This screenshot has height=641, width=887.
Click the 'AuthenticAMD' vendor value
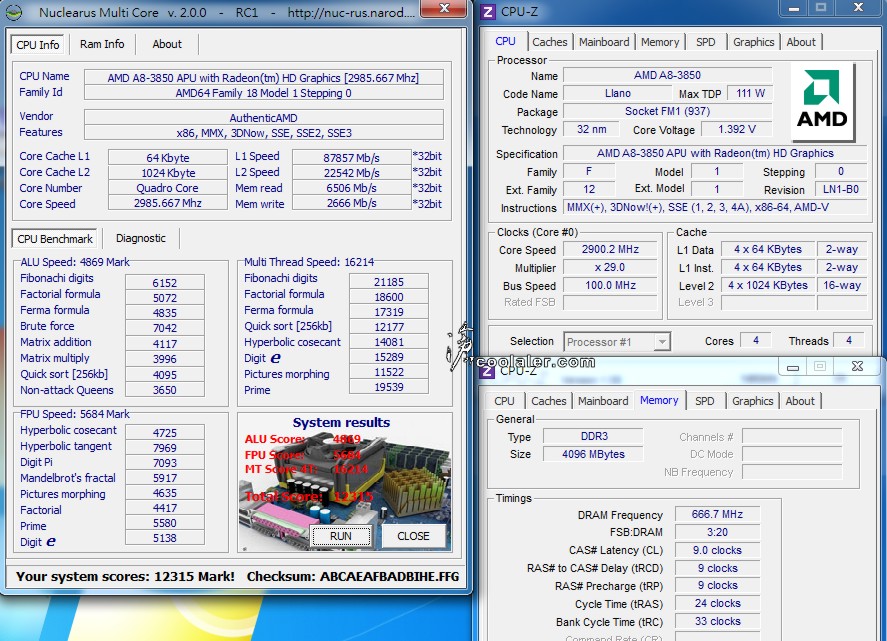(x=263, y=118)
